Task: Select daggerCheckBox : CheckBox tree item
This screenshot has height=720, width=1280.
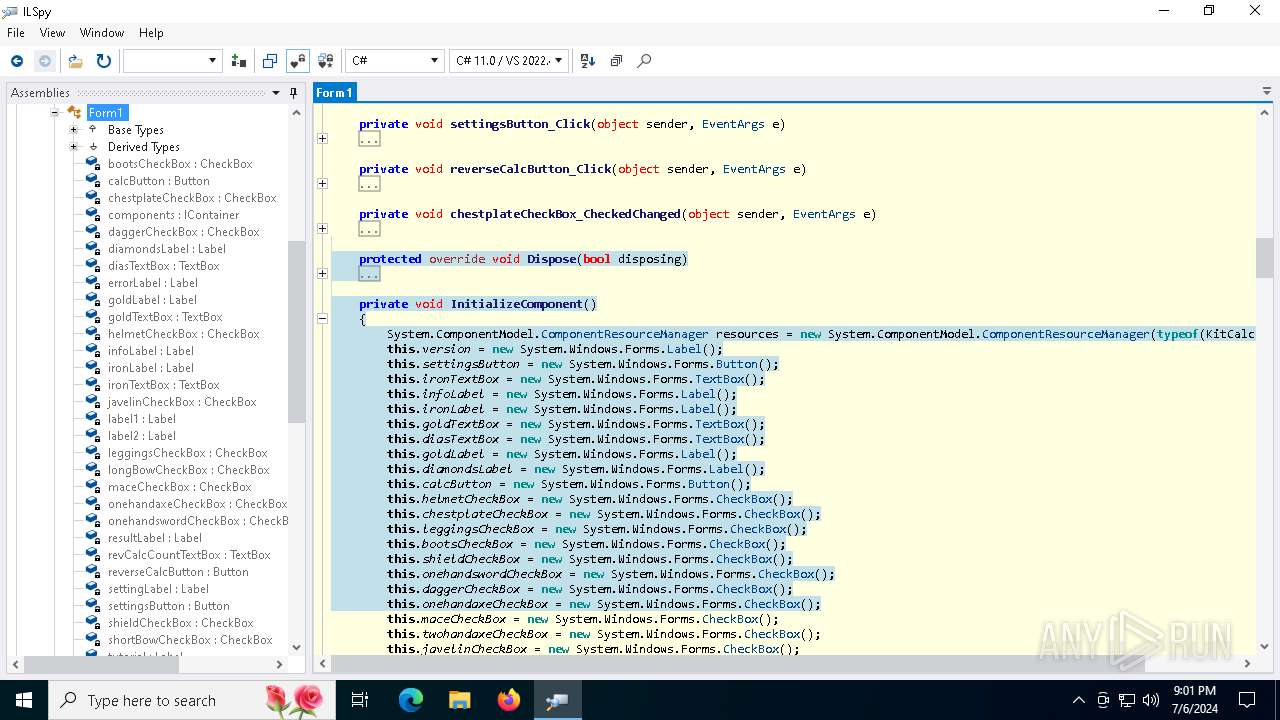Action: [184, 232]
